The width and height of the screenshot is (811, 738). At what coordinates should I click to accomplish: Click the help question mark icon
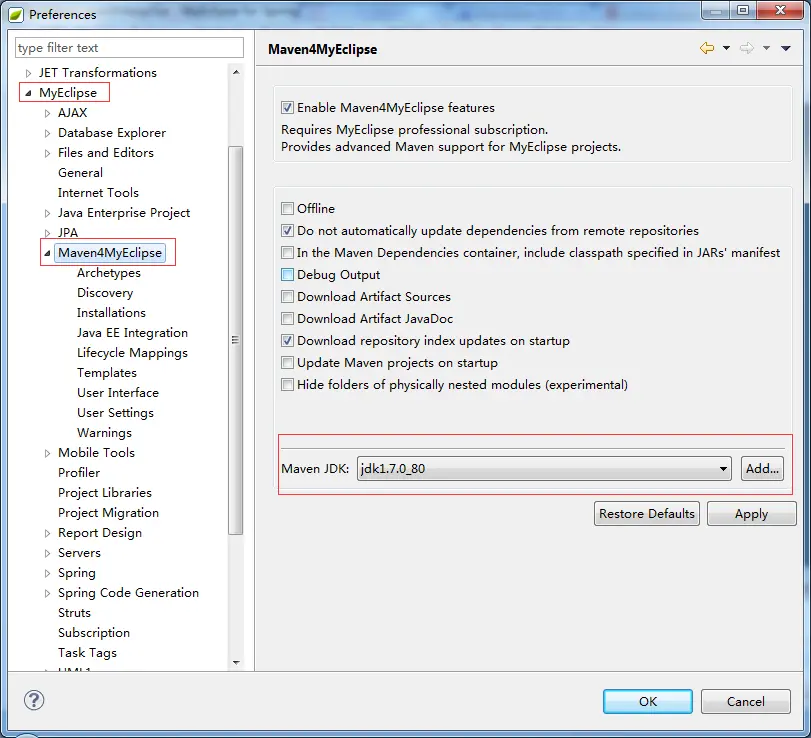(34, 700)
